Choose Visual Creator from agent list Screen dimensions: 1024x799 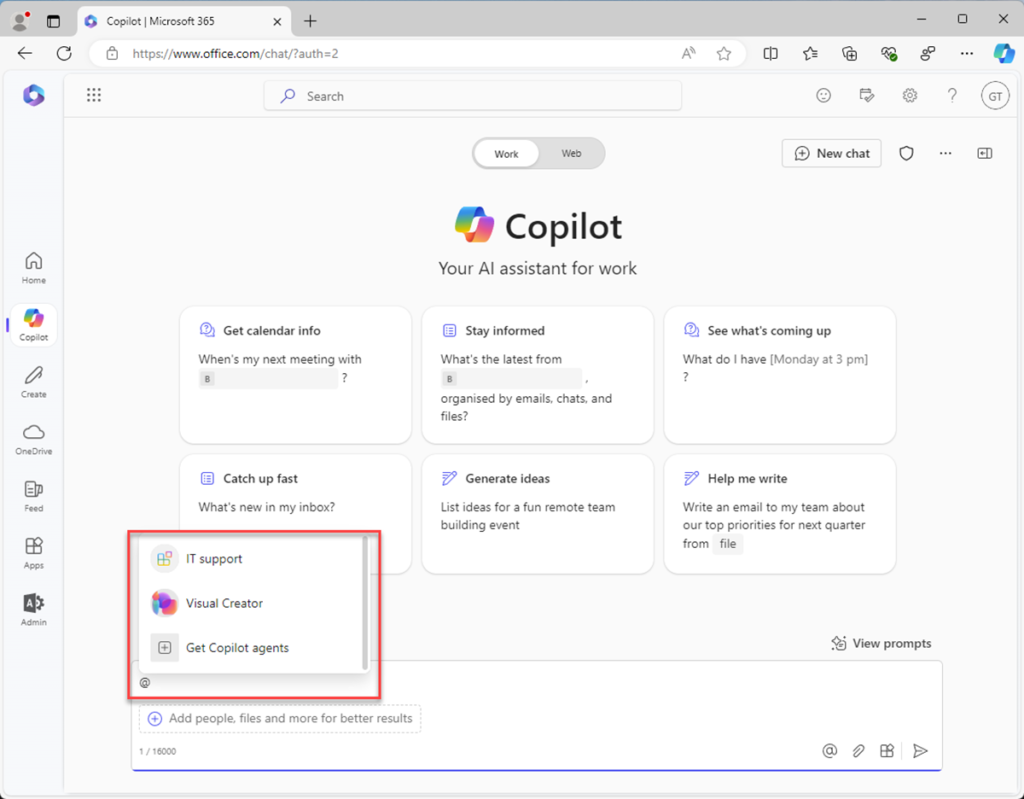coord(224,603)
